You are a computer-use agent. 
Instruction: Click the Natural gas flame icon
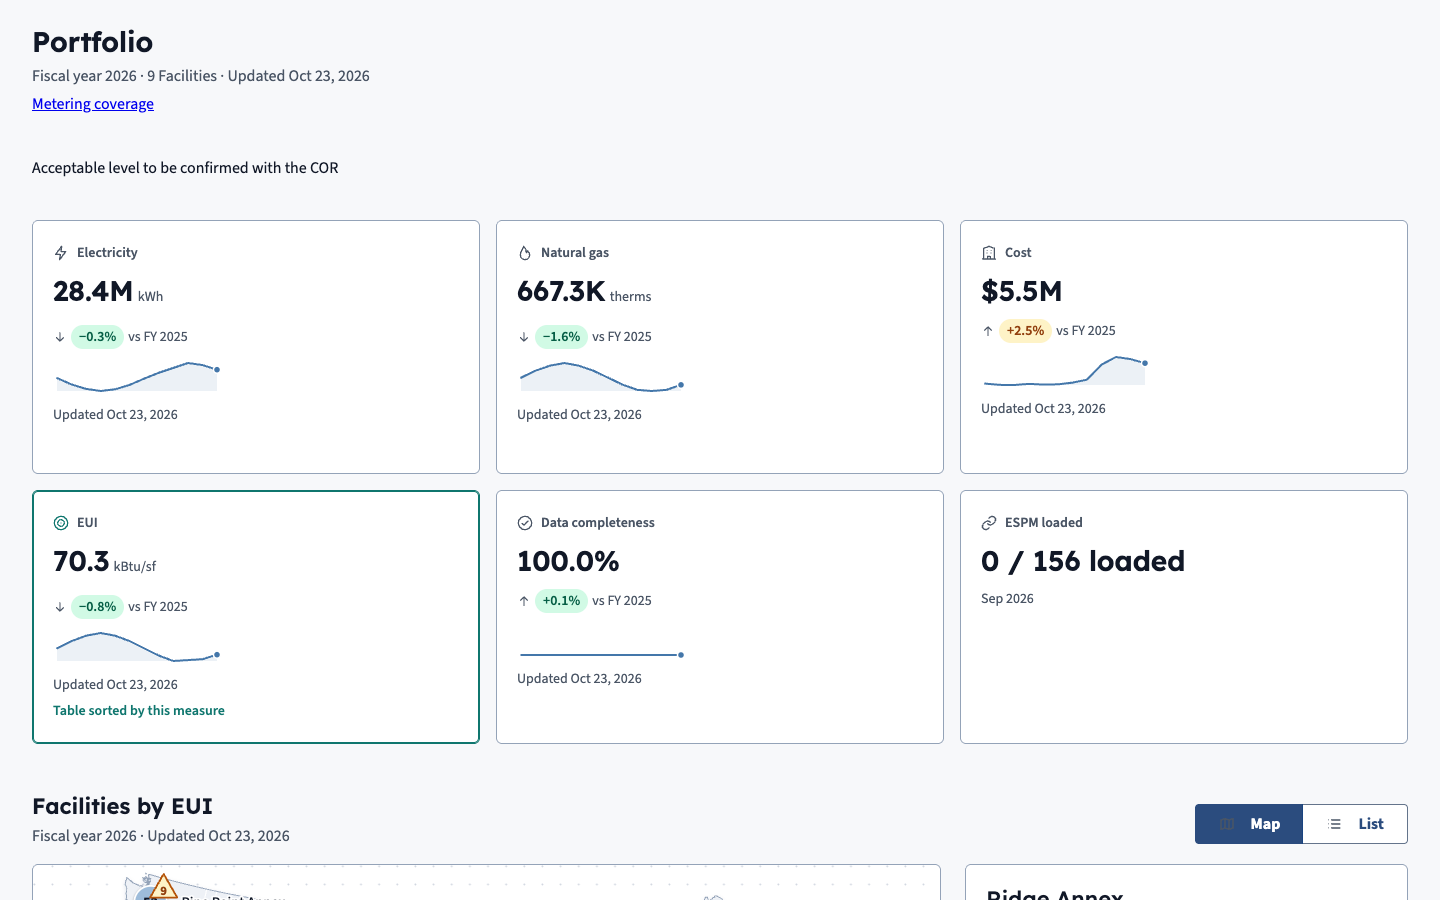525,253
